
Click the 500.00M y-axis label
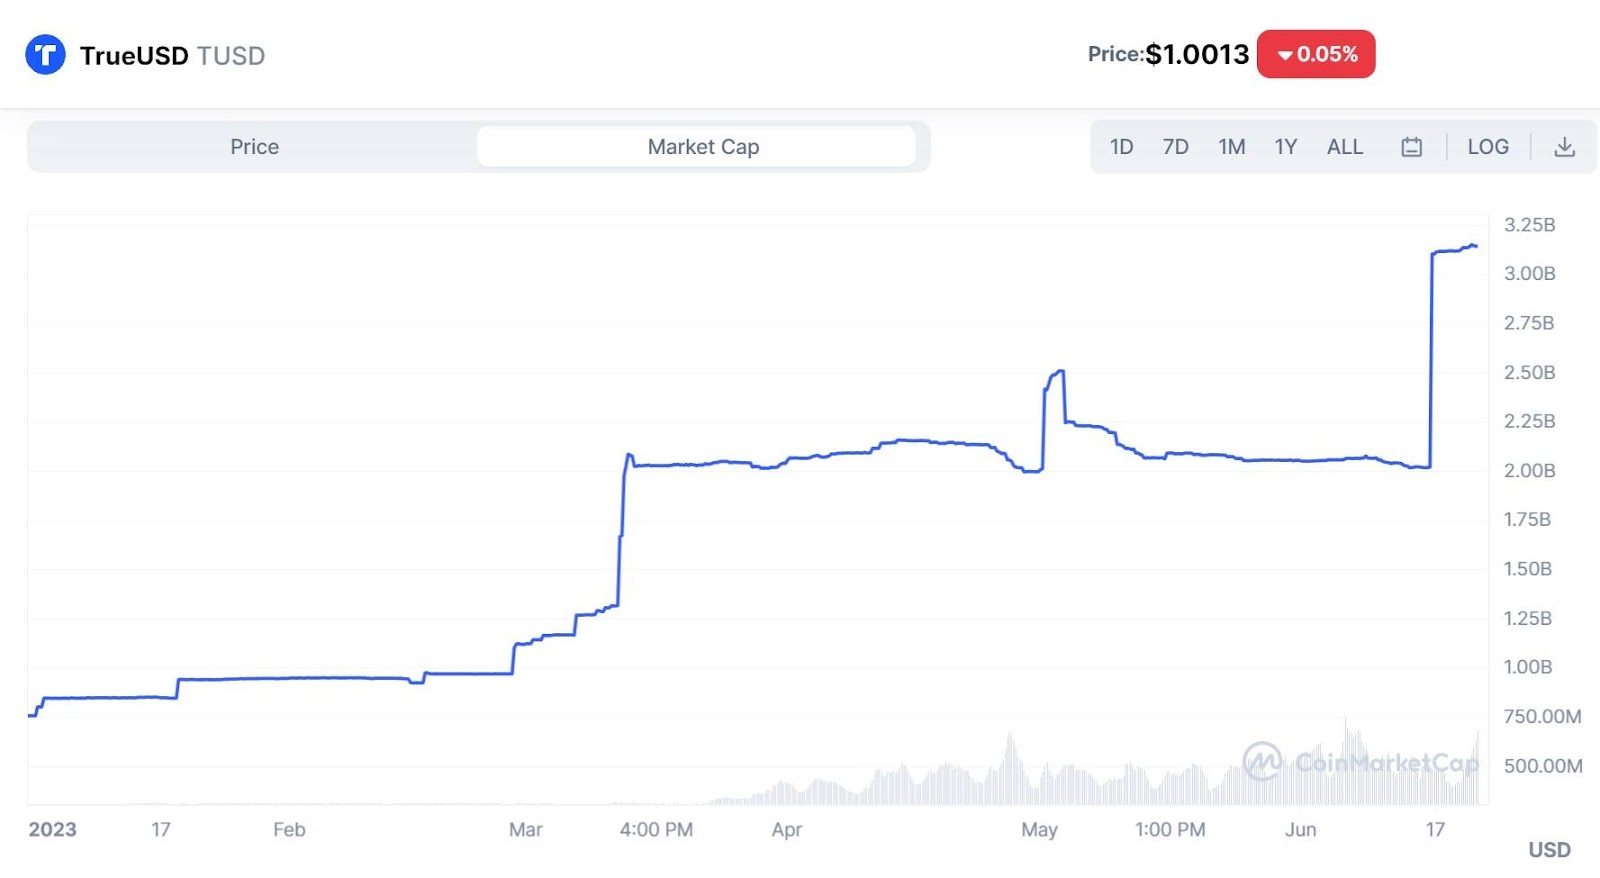1542,766
